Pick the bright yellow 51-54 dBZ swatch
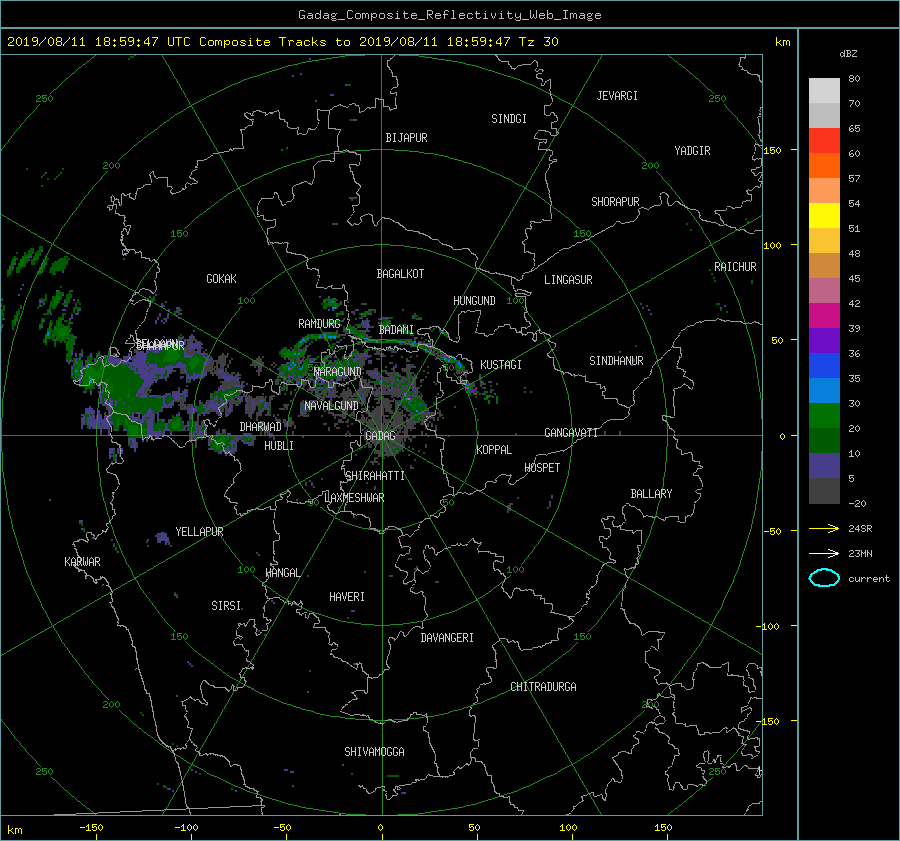 824,215
